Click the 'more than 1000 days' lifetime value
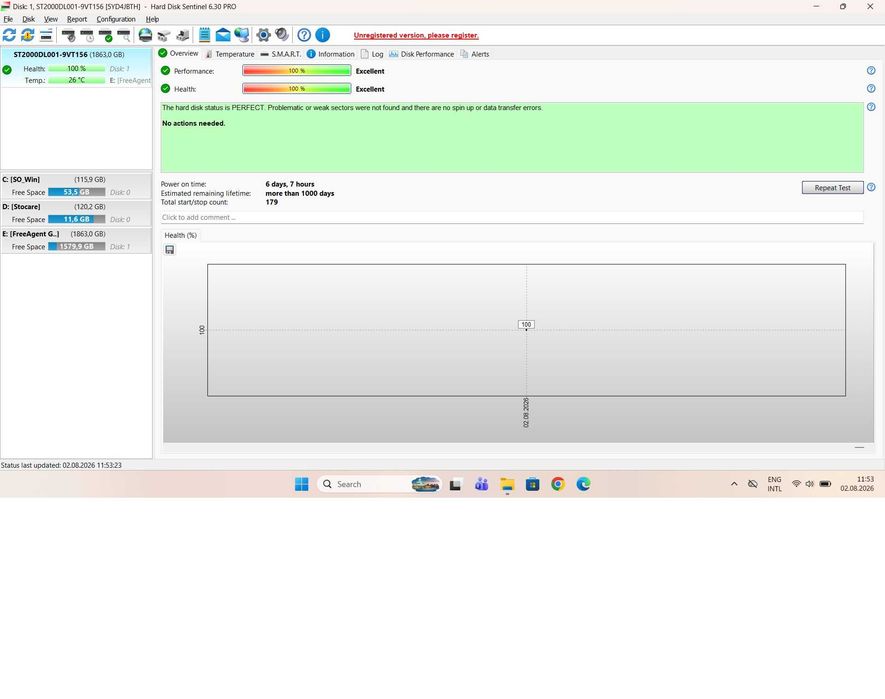Screen dimensions: 885x699 (x=300, y=193)
